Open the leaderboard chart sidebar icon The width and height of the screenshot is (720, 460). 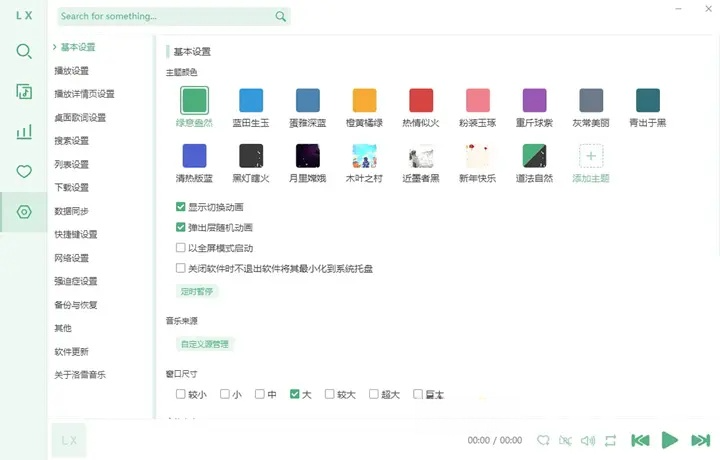pyautogui.click(x=24, y=132)
